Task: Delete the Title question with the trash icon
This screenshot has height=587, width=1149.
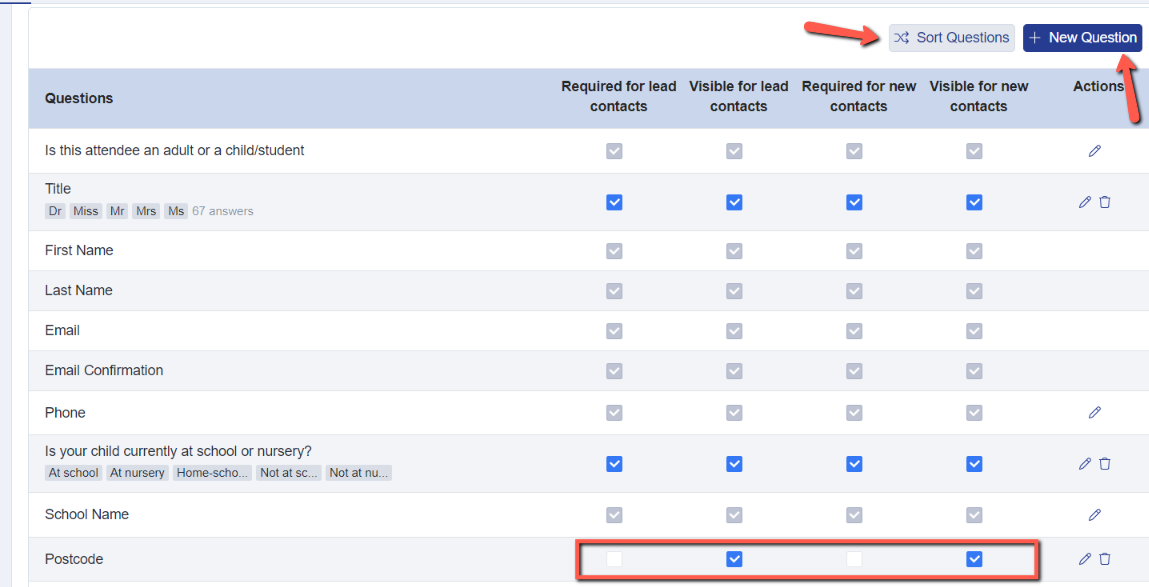Action: click(x=1104, y=201)
